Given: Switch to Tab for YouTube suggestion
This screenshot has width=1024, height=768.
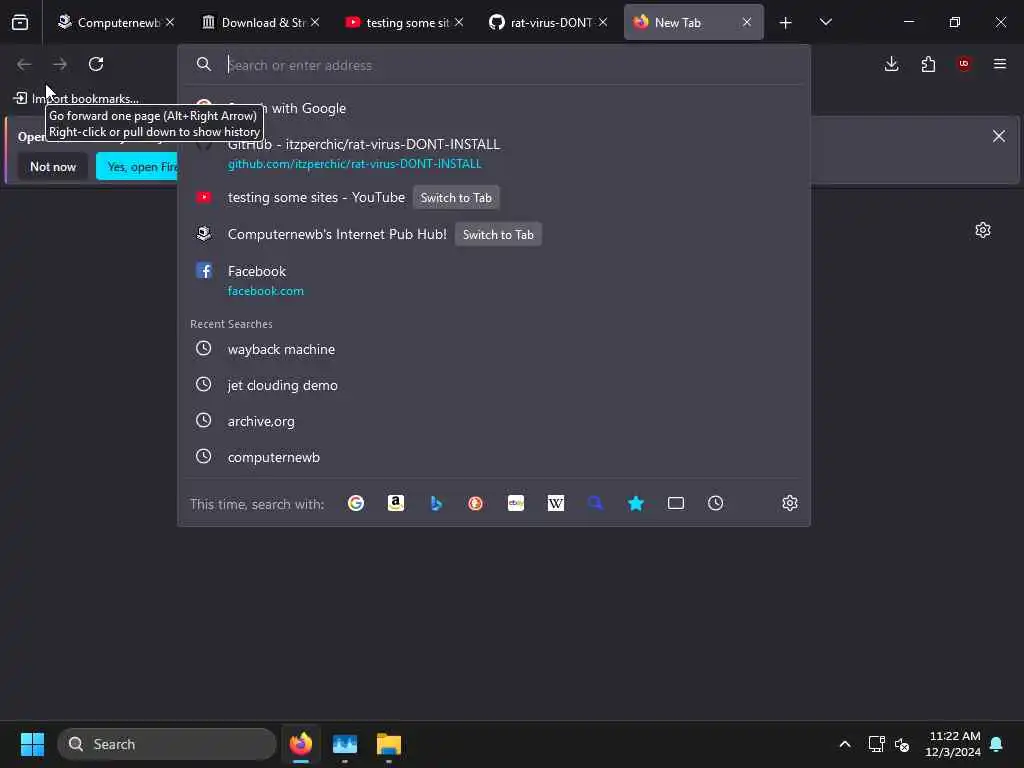Looking at the screenshot, I should 456,197.
